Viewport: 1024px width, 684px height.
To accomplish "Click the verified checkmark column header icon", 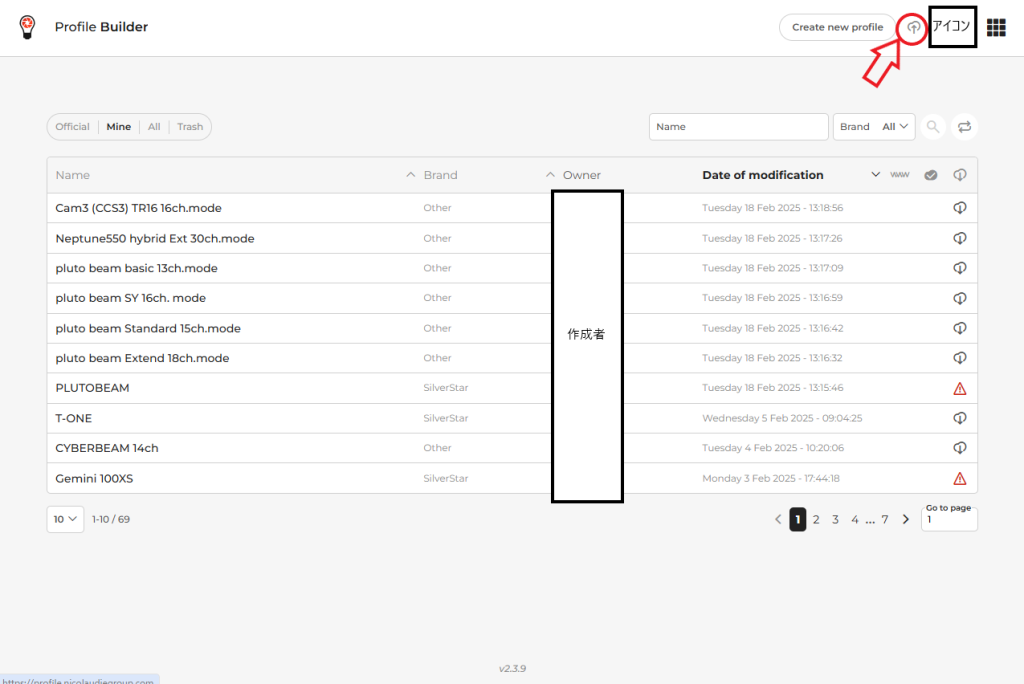I will tap(931, 175).
